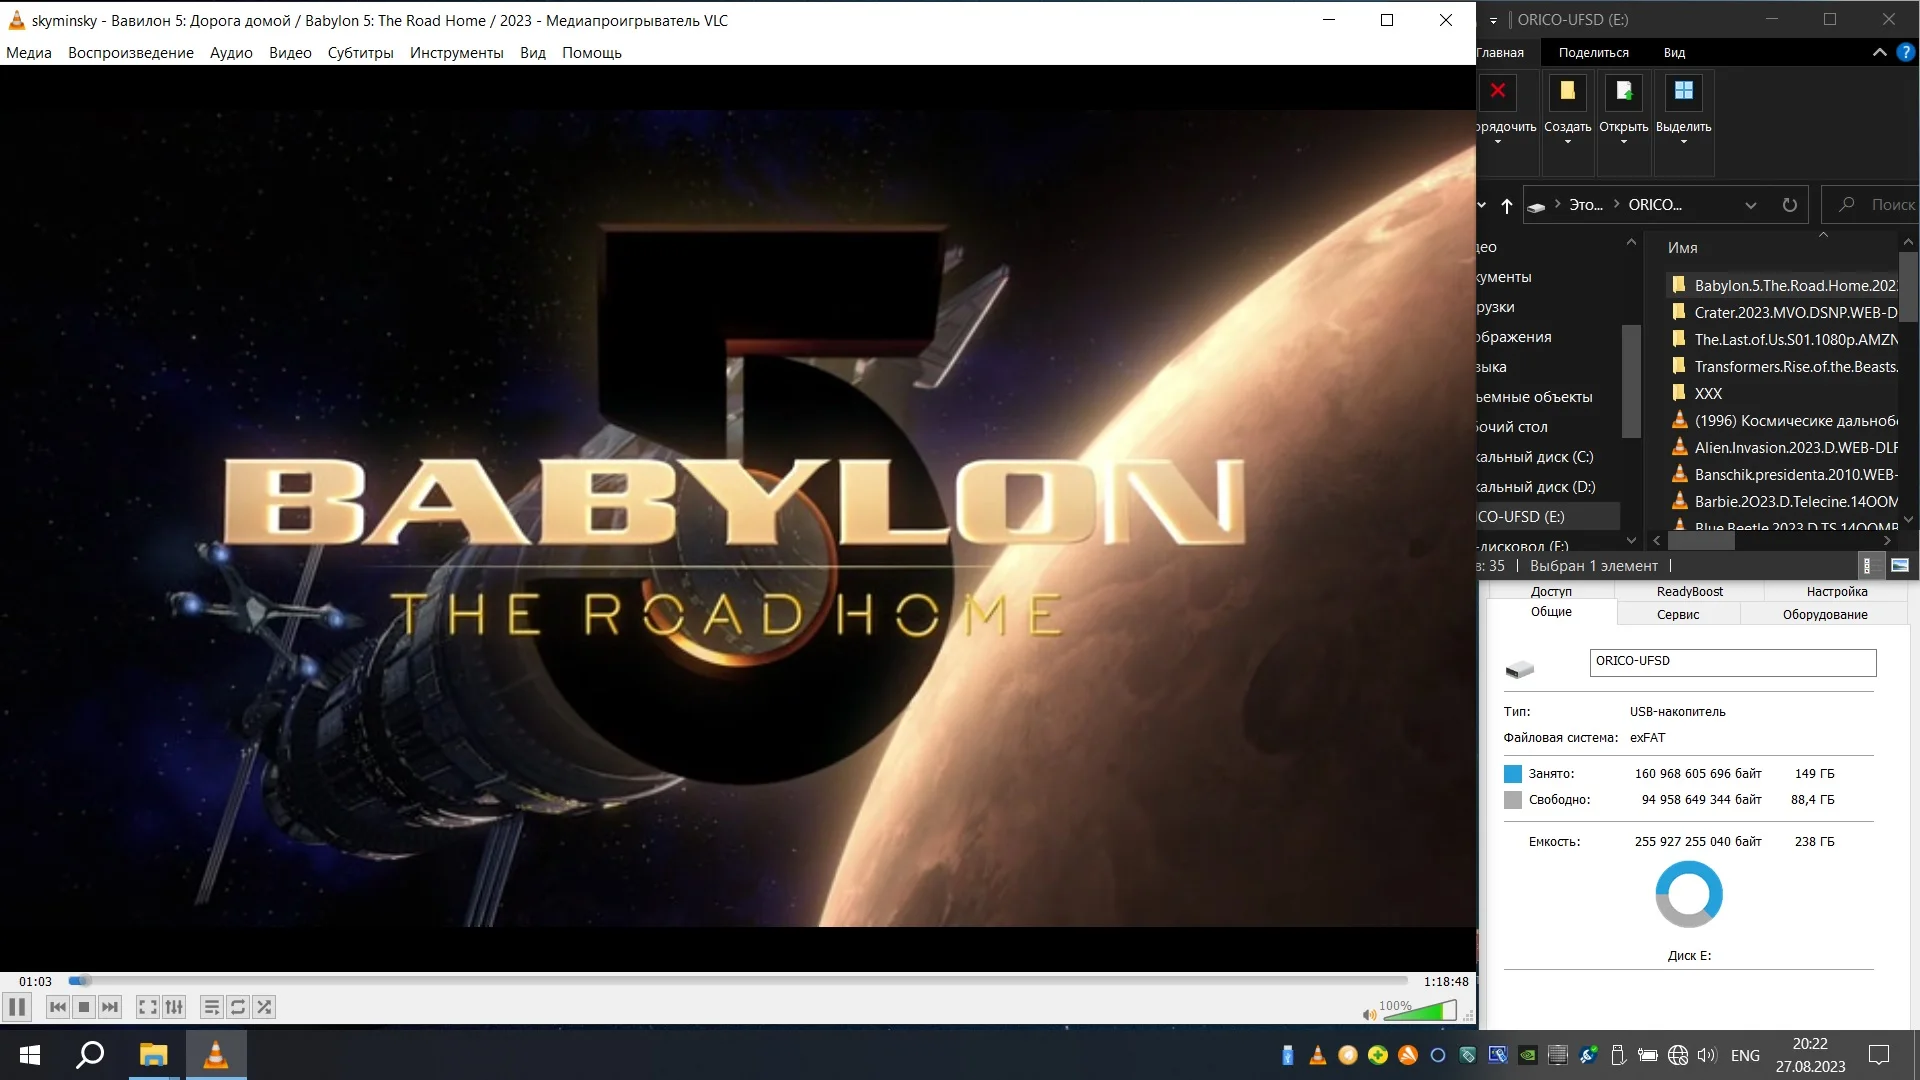Skip to next media item
This screenshot has height=1080, width=1920.
[x=110, y=1007]
